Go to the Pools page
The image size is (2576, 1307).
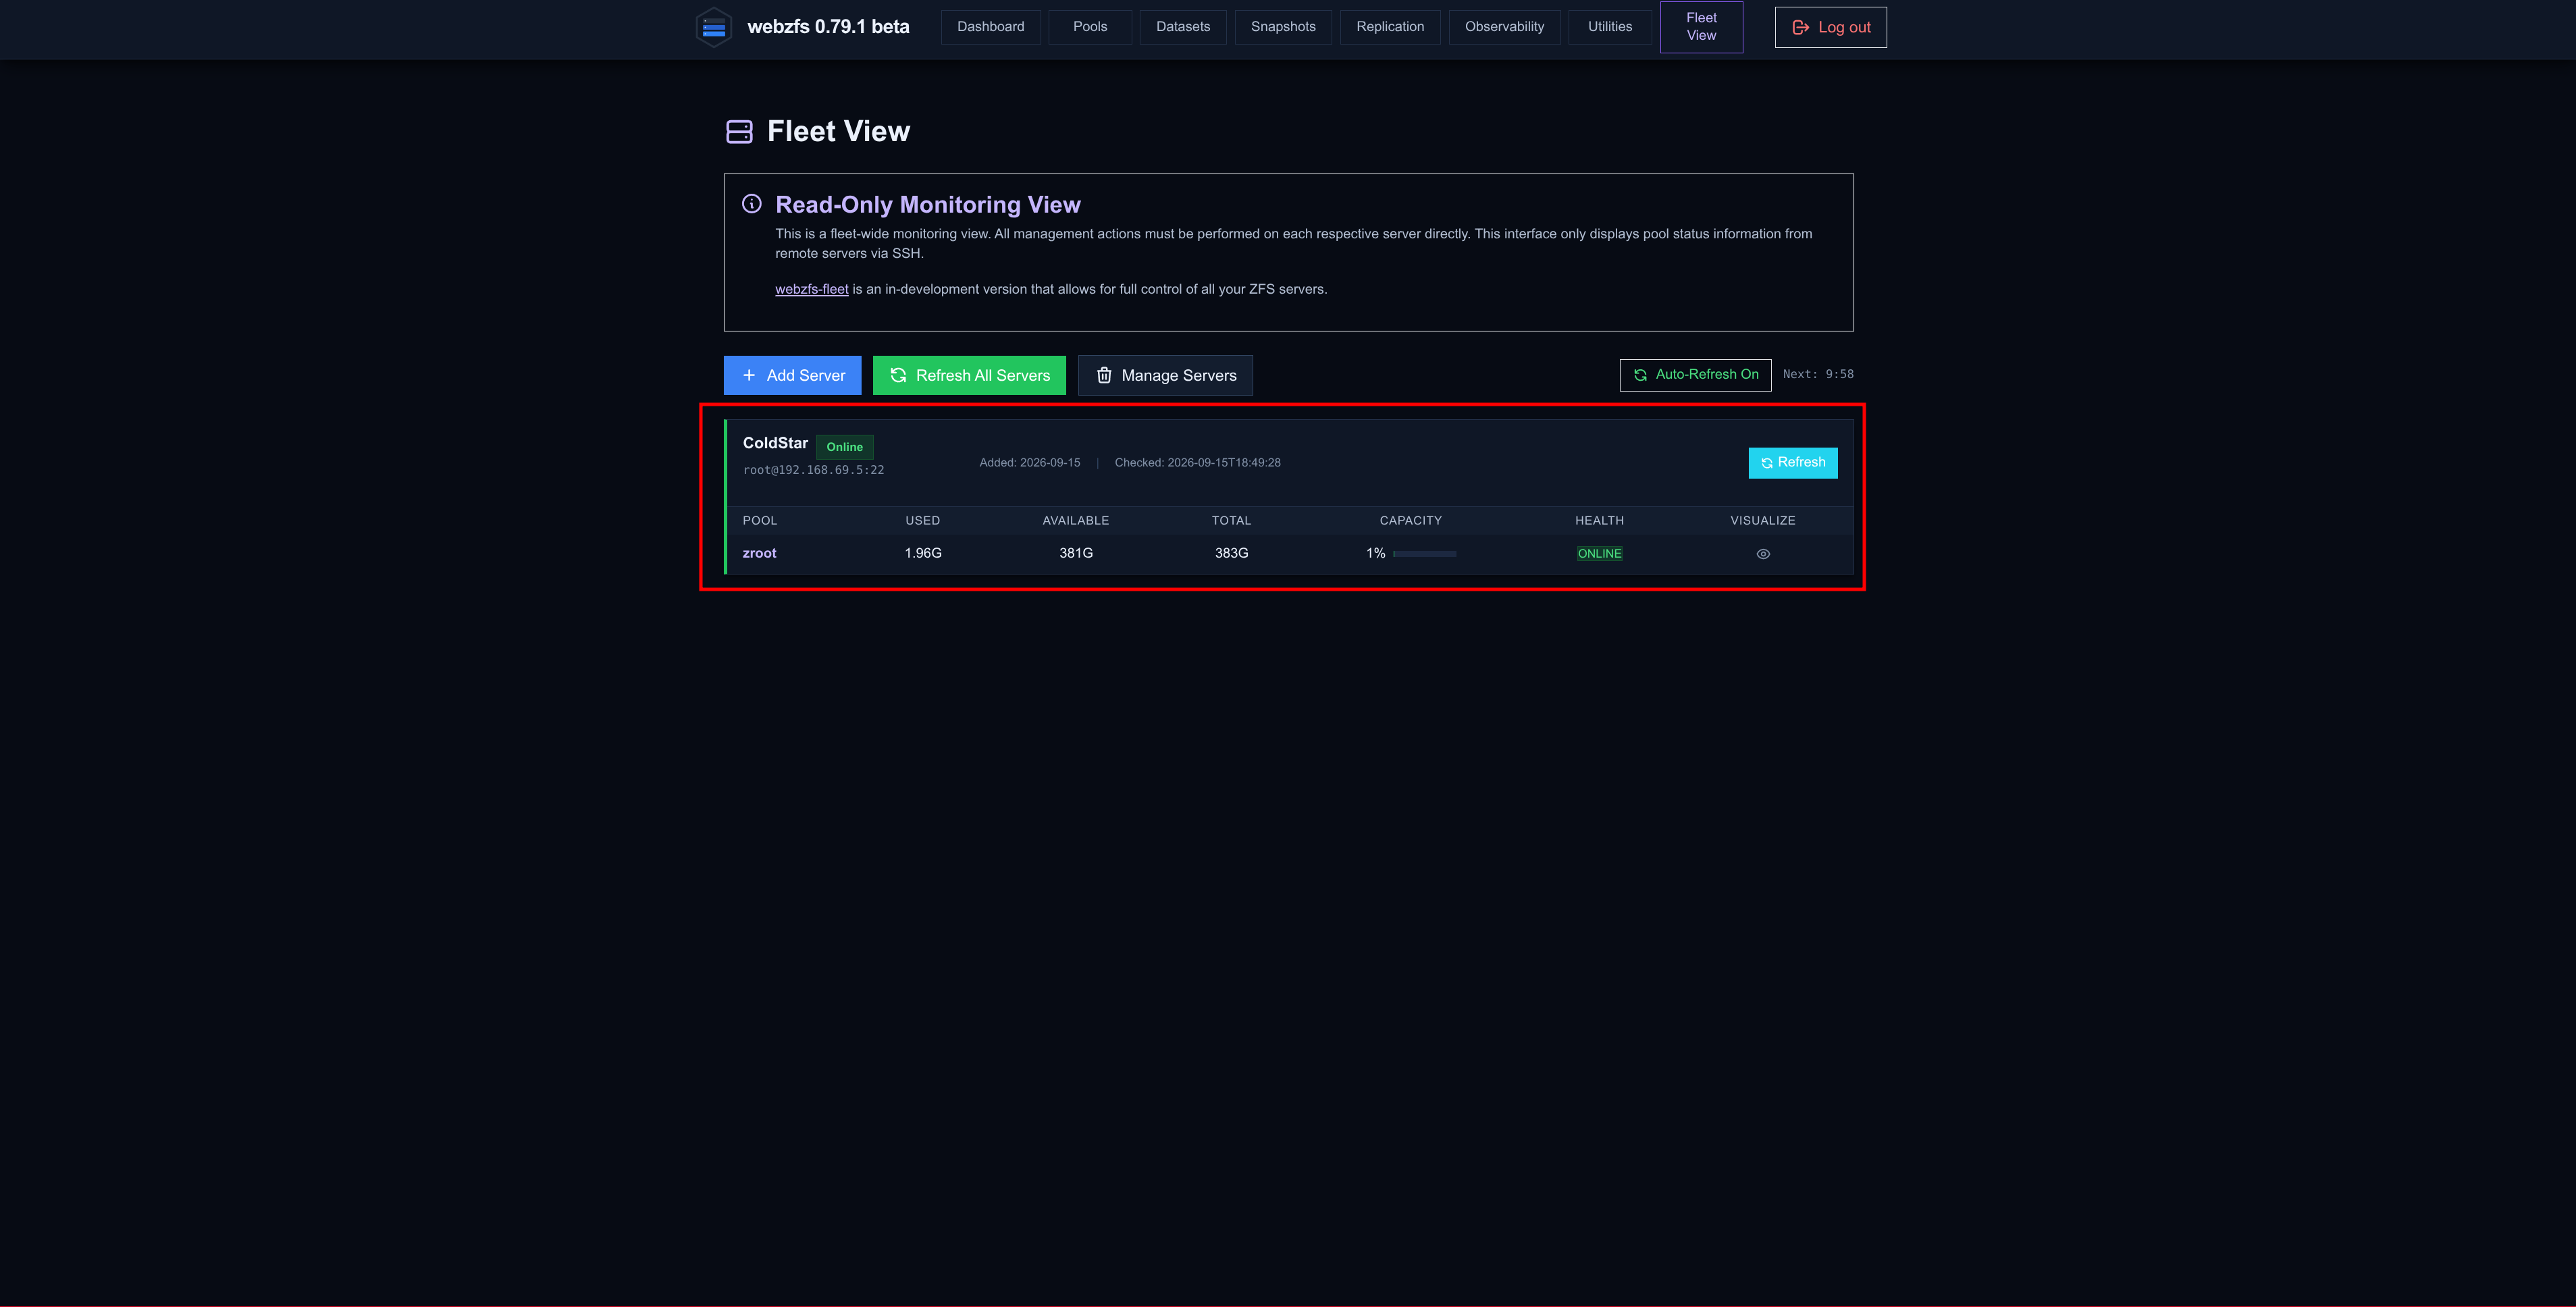(x=1090, y=27)
